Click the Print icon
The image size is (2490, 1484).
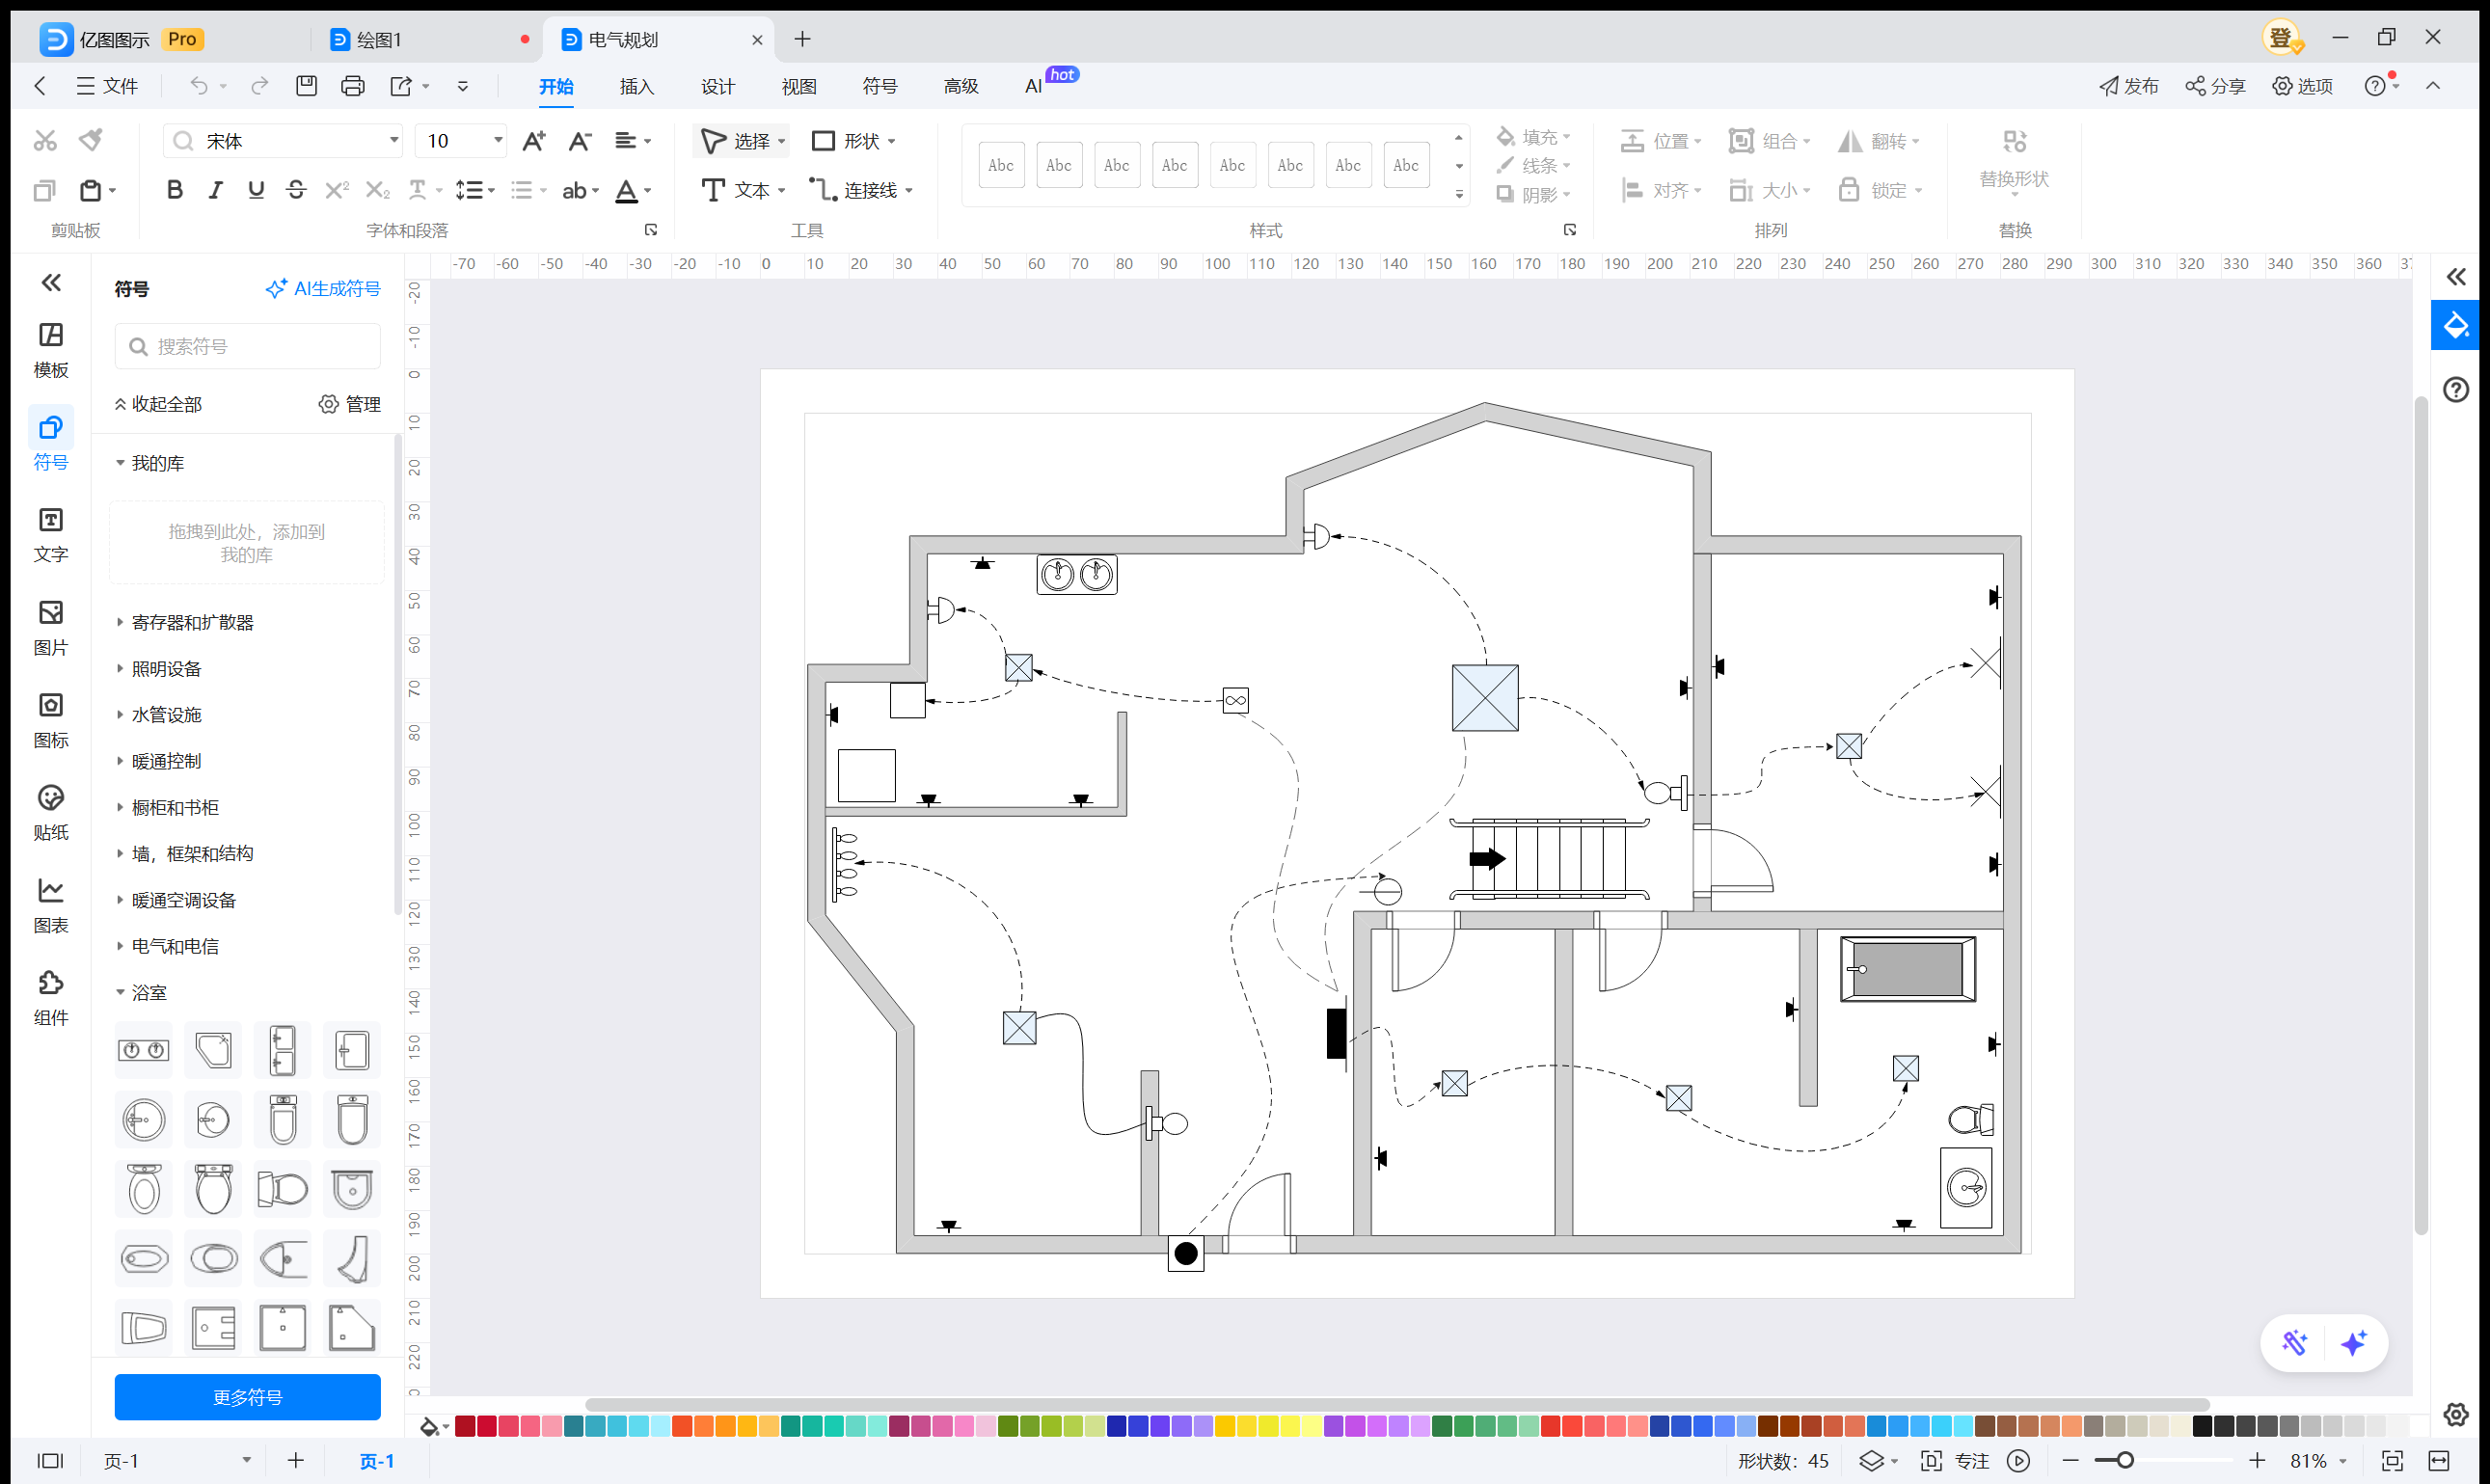352,86
